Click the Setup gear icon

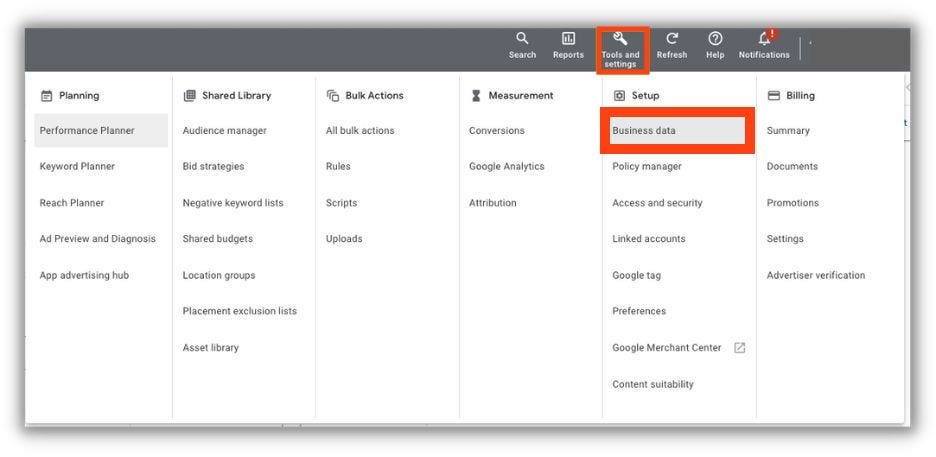(620, 95)
